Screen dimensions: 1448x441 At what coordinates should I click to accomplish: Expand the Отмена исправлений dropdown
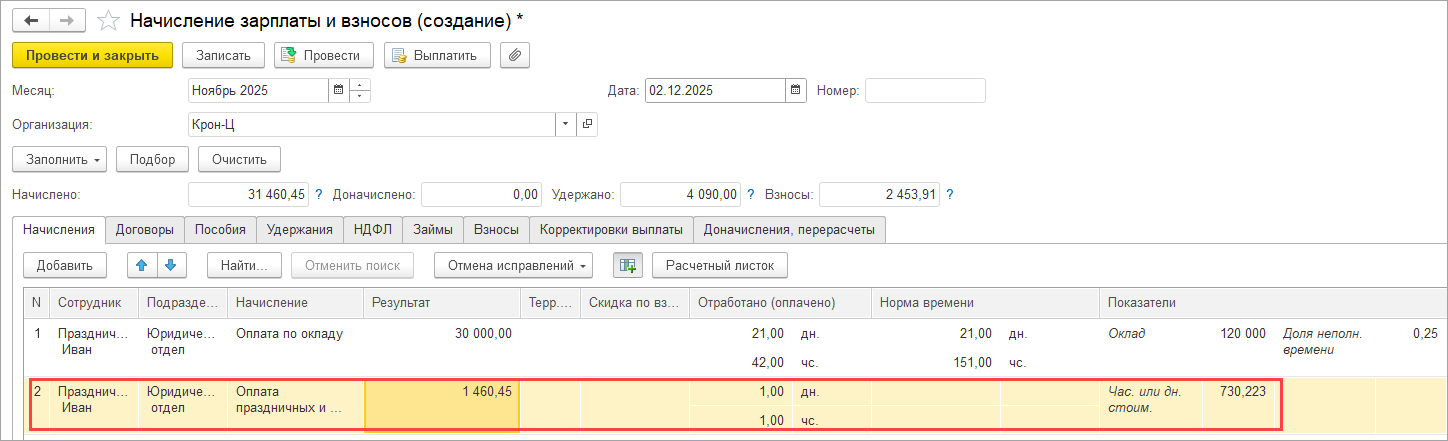pyautogui.click(x=513, y=265)
